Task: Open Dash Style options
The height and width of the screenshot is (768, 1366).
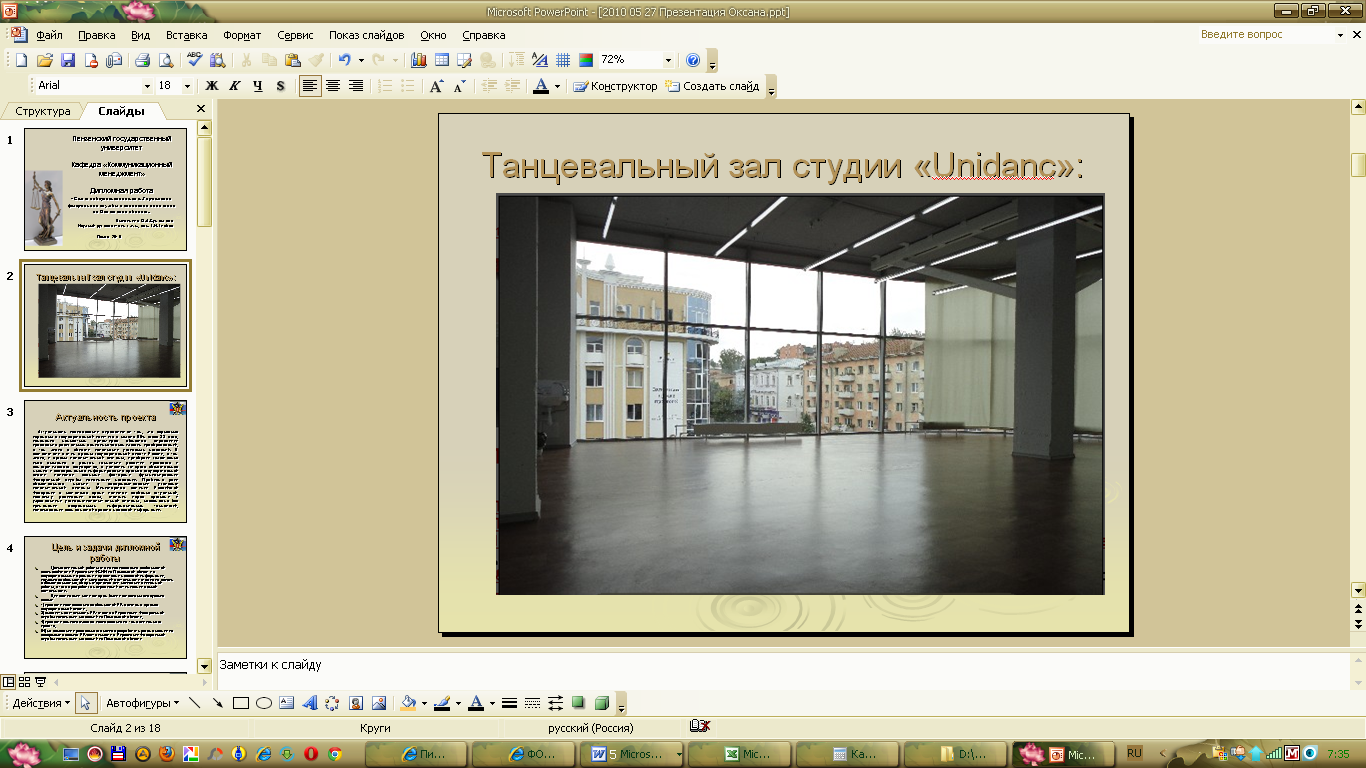Action: coord(532,703)
